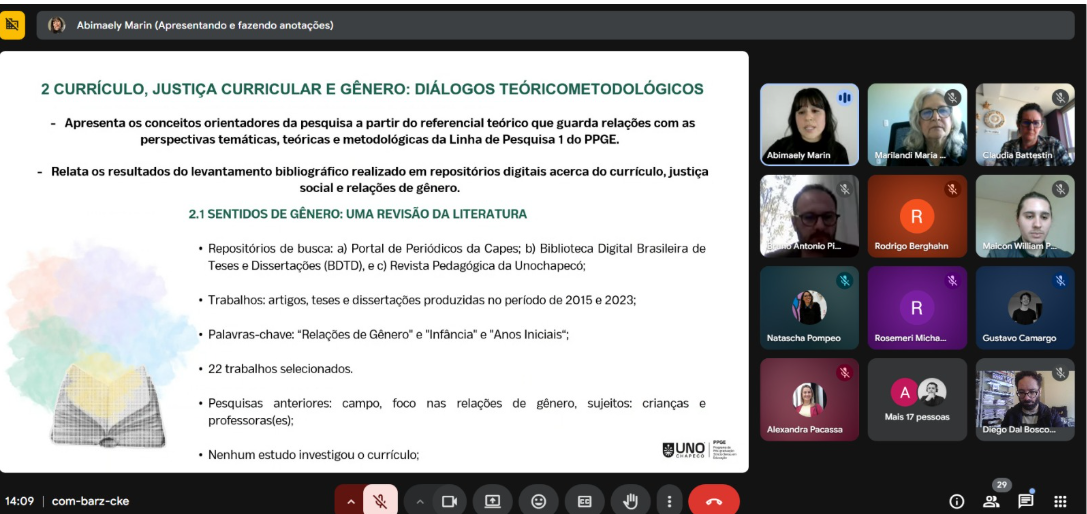This screenshot has height=514, width=1087.
Task: Open the emoji reactions button
Action: point(539,501)
